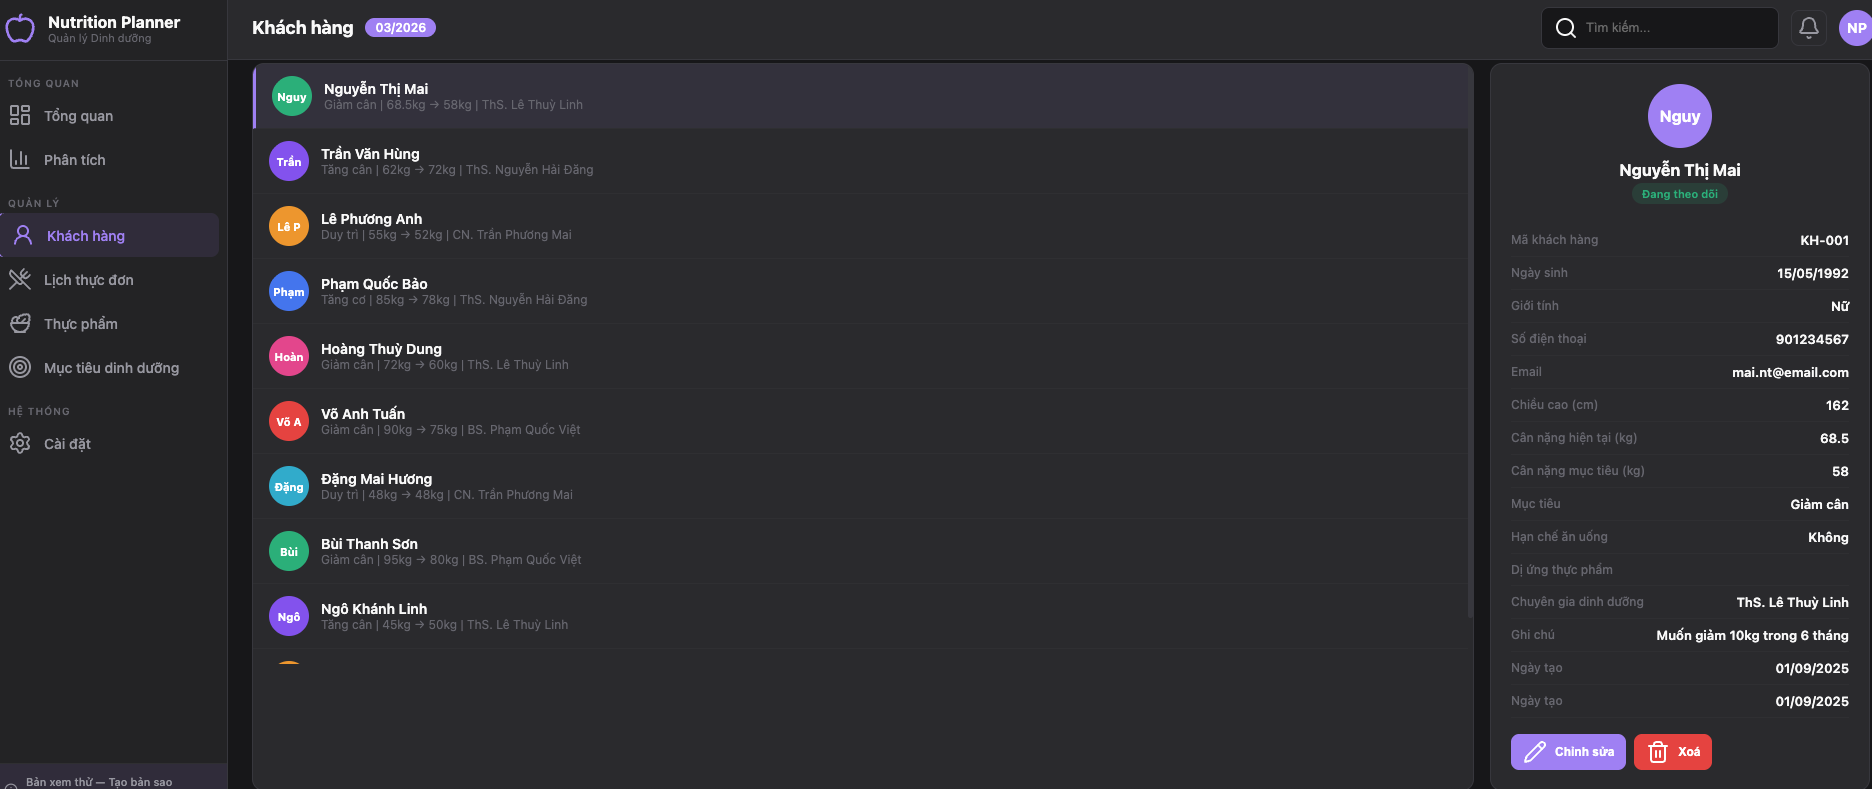The height and width of the screenshot is (789, 1872).
Task: Select customer Trần Văn Hùng
Action: point(861,161)
